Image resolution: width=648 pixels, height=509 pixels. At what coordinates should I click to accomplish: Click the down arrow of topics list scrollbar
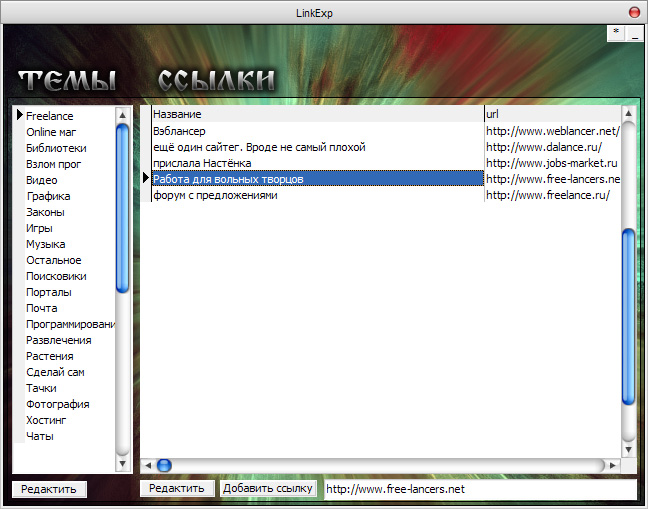click(x=122, y=464)
